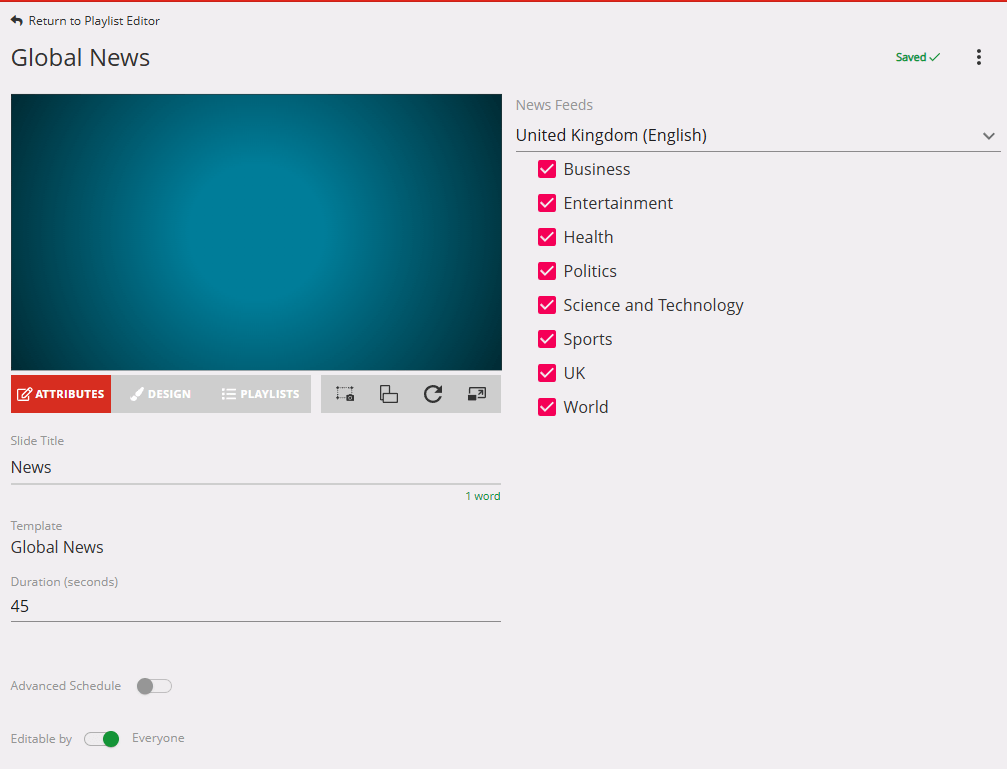Open the three-dot more options menu
The height and width of the screenshot is (769, 1007).
[x=979, y=58]
